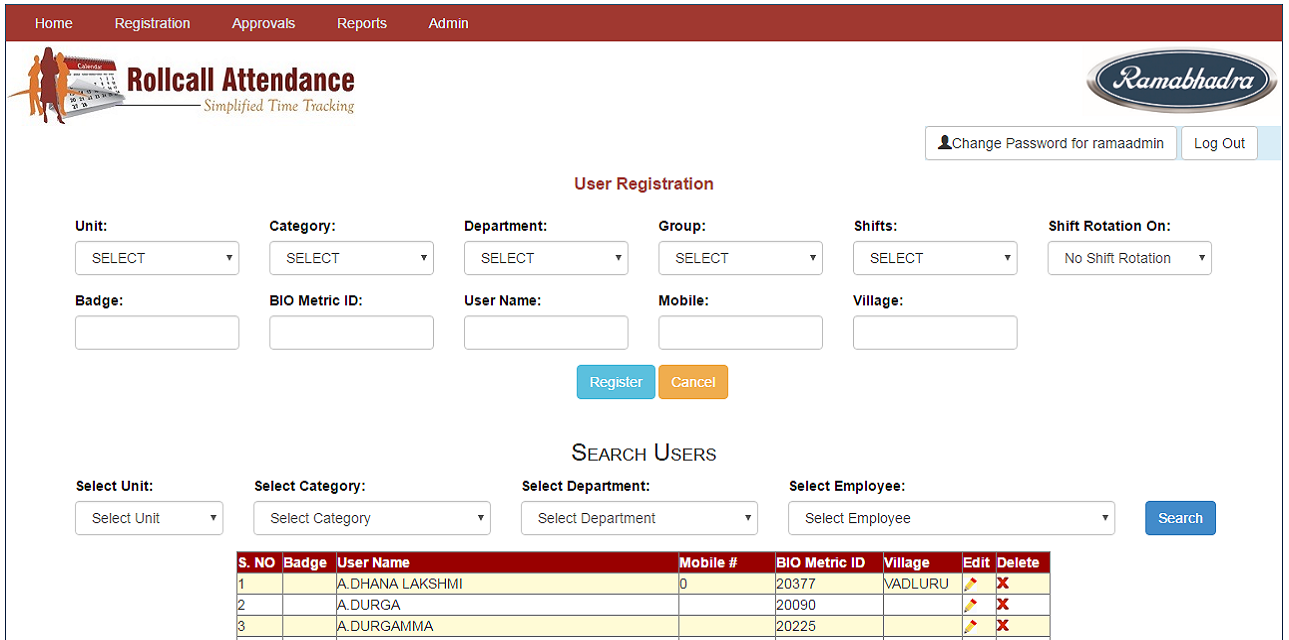
Task: Expand the Select Department search dropdown
Action: [x=639, y=518]
